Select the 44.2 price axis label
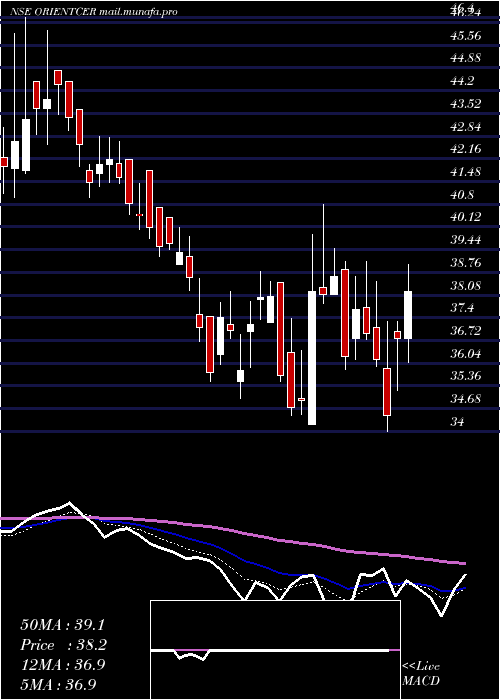 tap(462, 81)
